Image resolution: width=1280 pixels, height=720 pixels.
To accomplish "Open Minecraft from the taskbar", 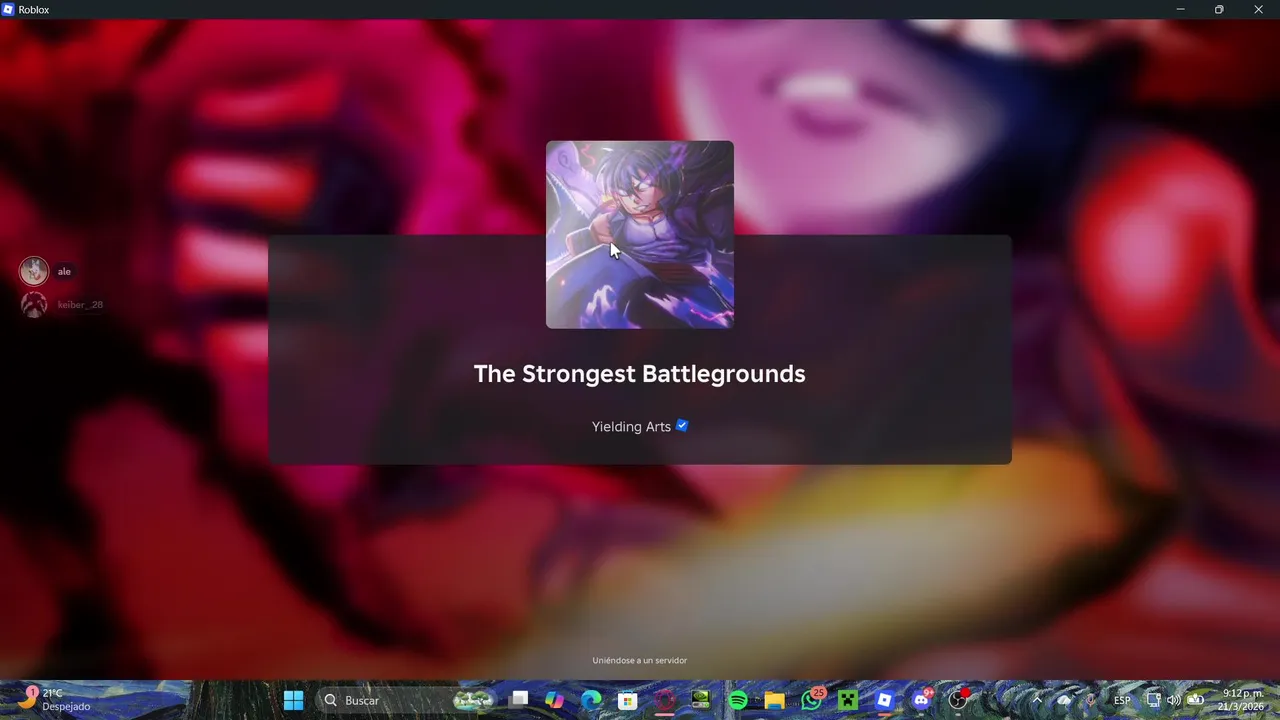I will [848, 700].
